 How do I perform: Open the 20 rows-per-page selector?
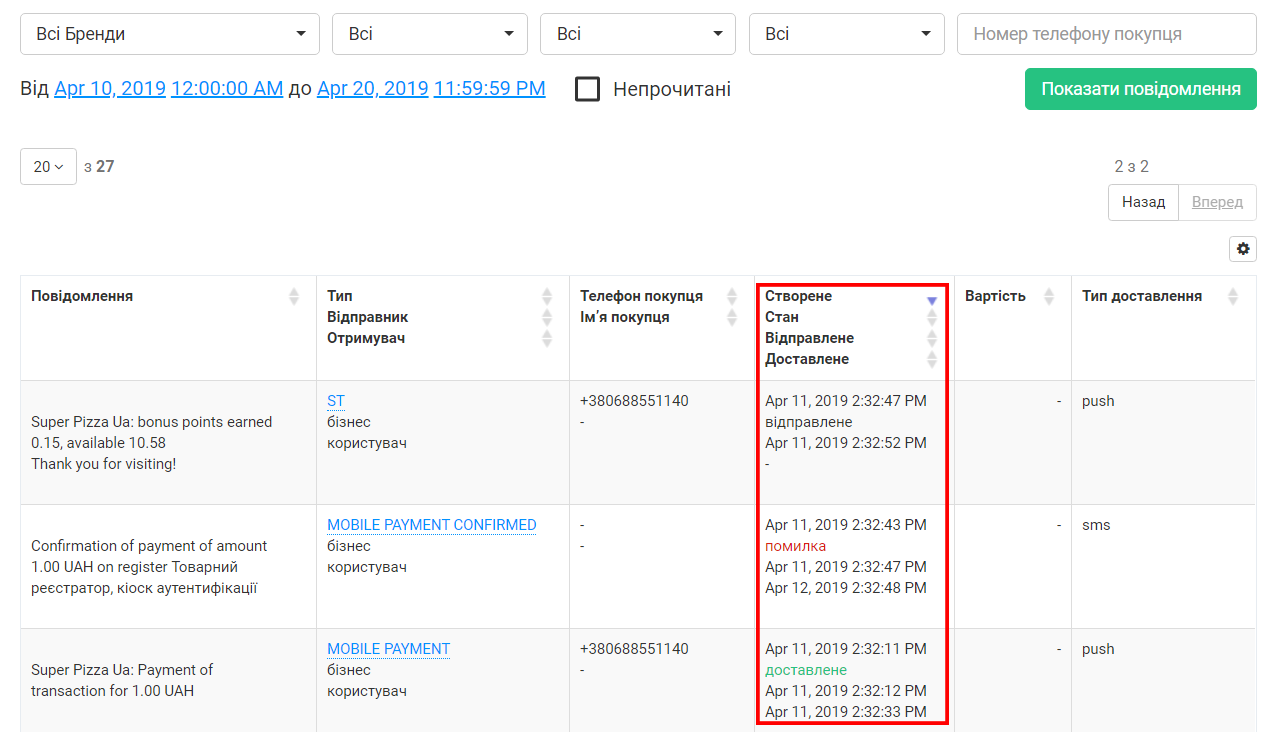[x=48, y=166]
